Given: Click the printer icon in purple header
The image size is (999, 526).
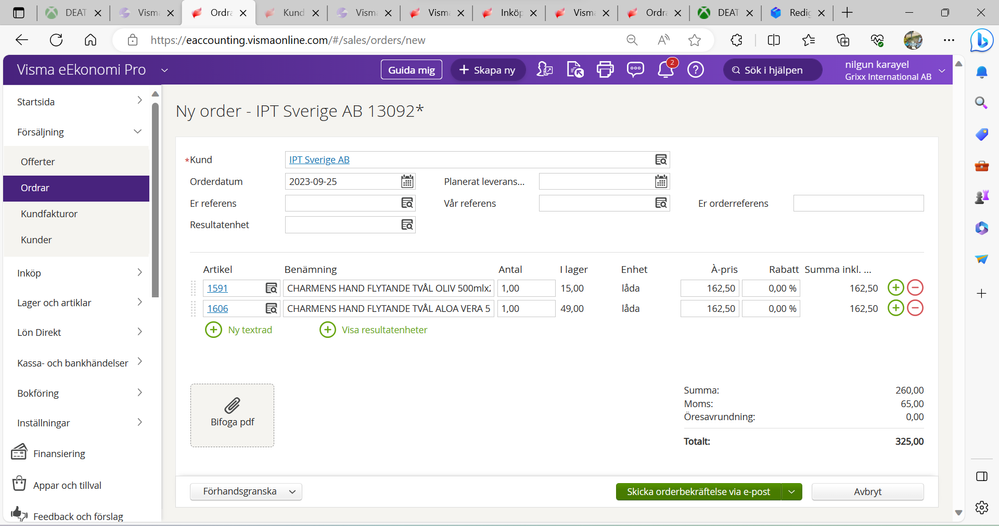Looking at the screenshot, I should click(605, 70).
